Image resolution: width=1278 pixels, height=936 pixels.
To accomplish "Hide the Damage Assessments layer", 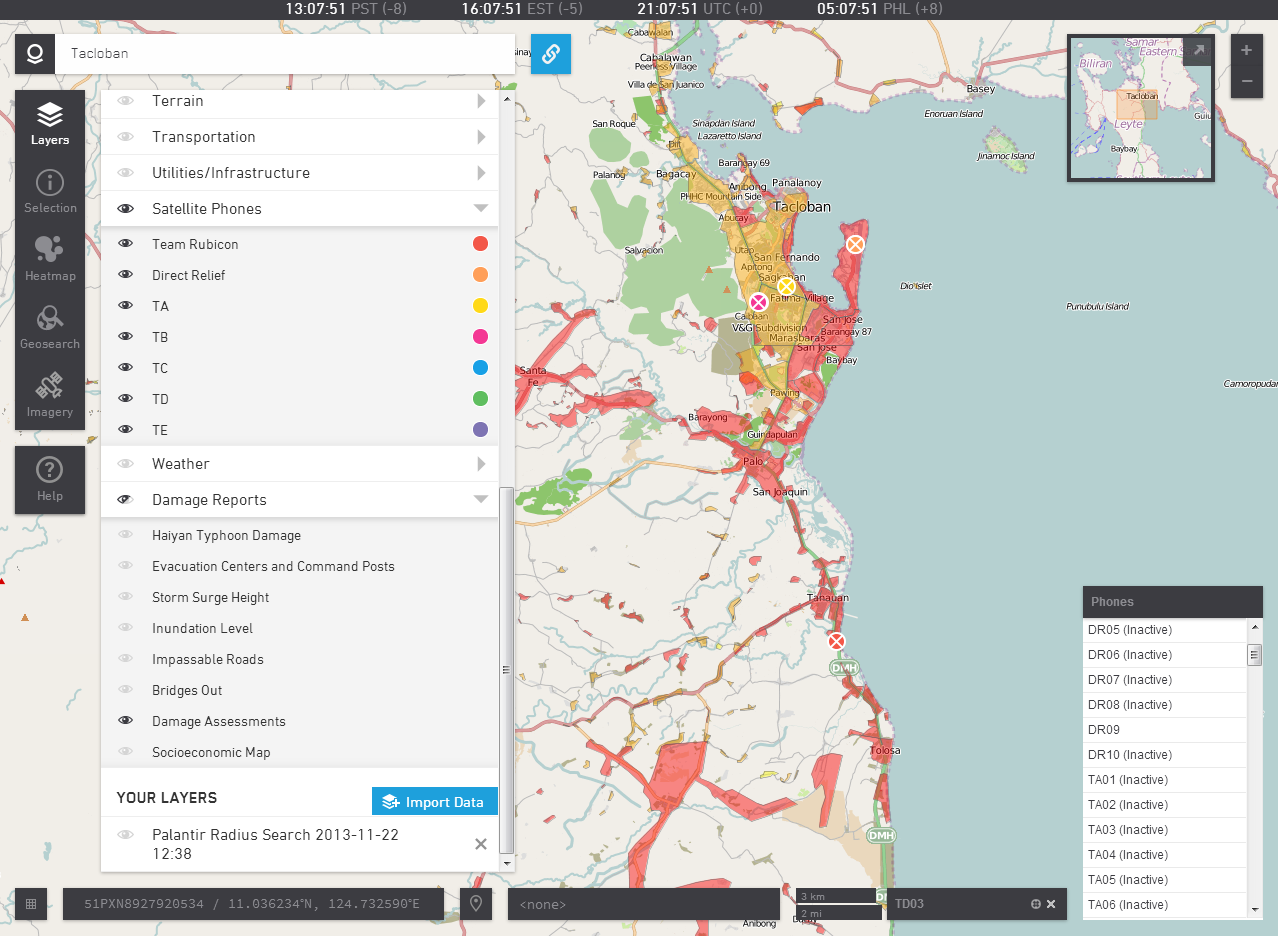I will click(126, 721).
